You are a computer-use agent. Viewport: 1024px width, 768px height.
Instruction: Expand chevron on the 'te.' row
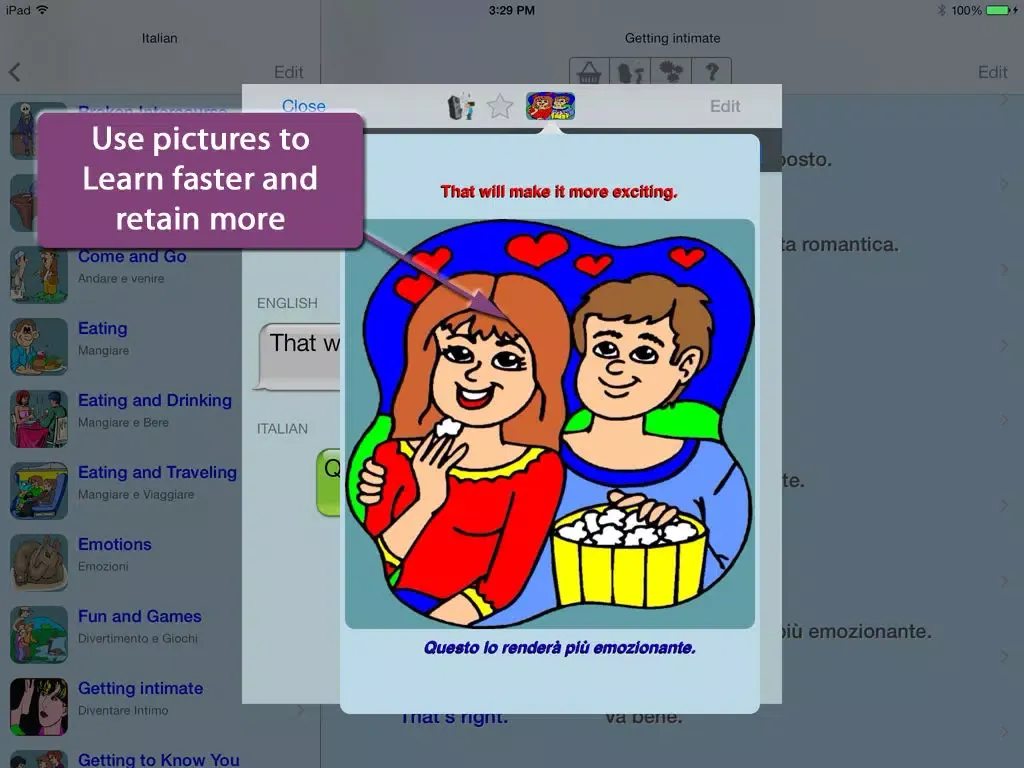click(x=1004, y=505)
